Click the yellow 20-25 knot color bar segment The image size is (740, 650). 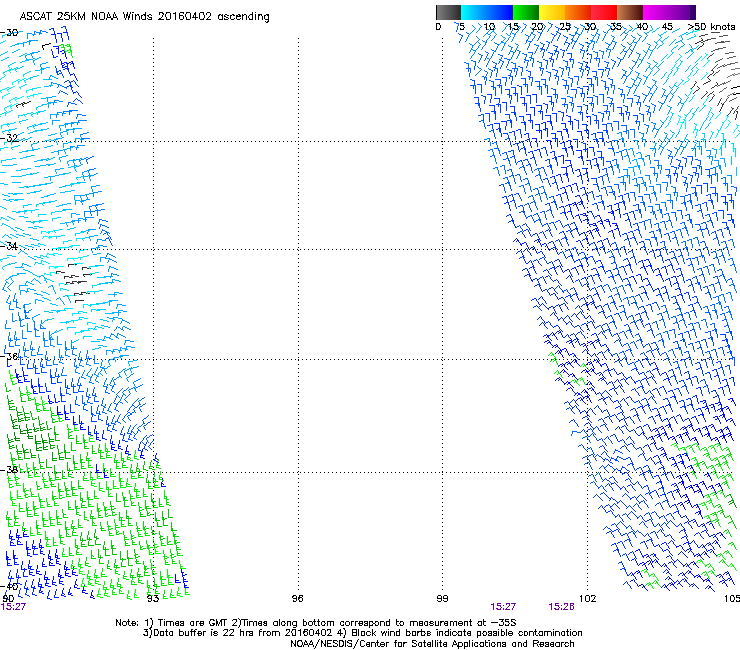point(552,12)
